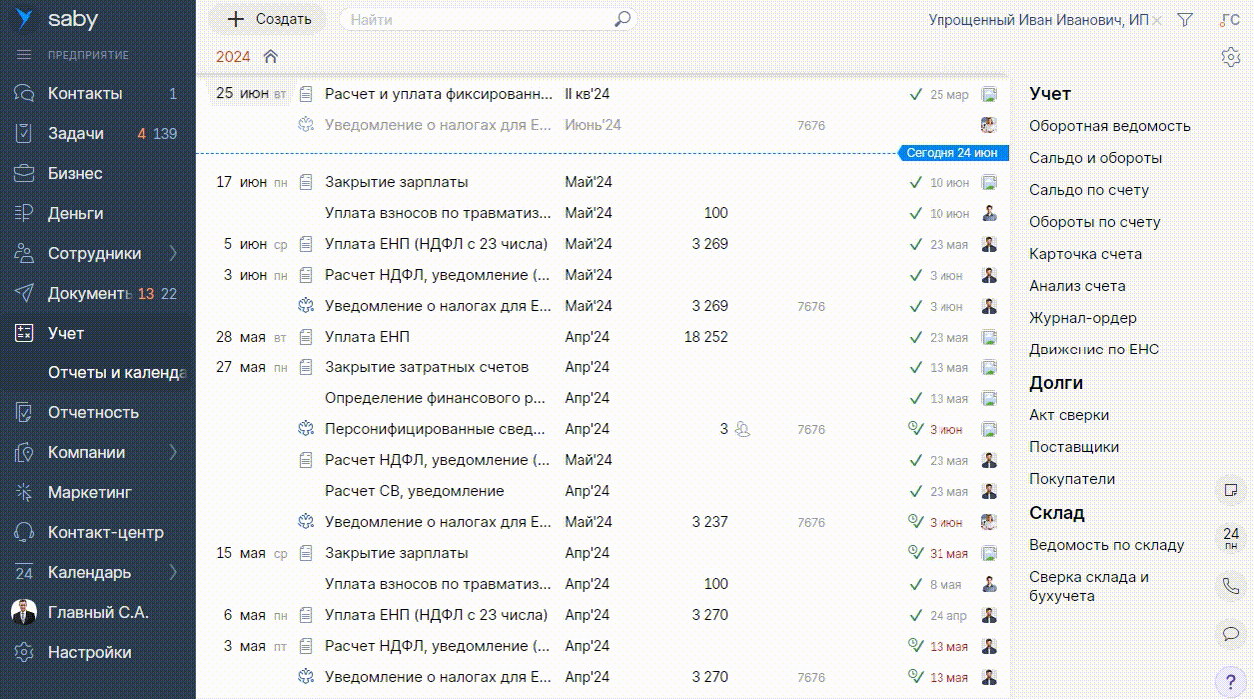This screenshot has height=699, width=1254.
Task: Open Отчетность in the sidebar menu
Action: [x=93, y=412]
